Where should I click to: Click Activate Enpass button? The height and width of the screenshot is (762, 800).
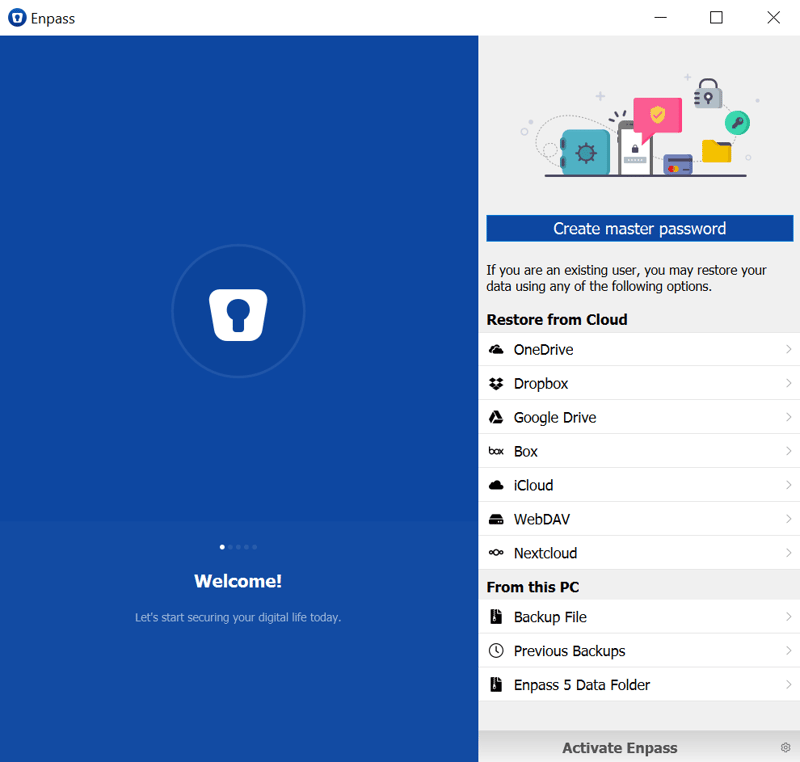tap(620, 748)
